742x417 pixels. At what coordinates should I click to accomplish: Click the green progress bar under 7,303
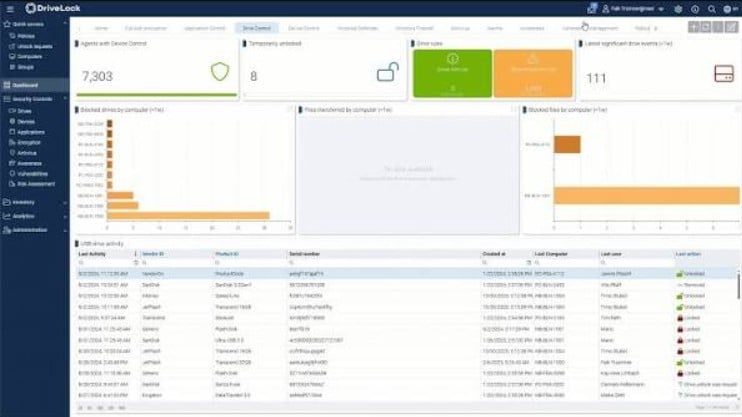tap(156, 95)
